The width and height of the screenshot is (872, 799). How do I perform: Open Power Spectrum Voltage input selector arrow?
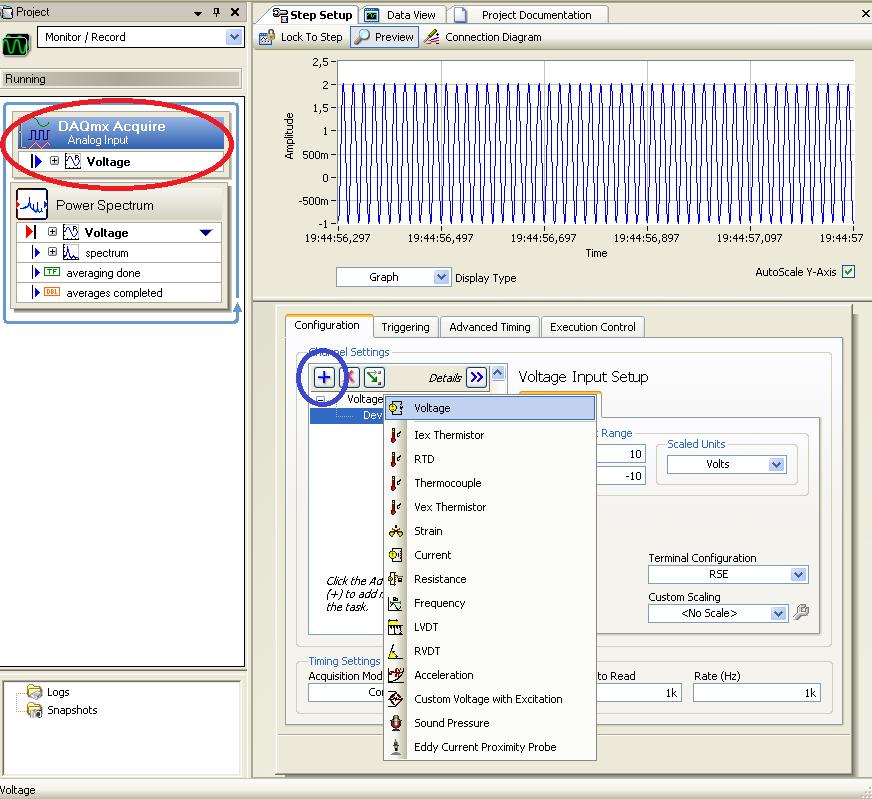pos(206,232)
